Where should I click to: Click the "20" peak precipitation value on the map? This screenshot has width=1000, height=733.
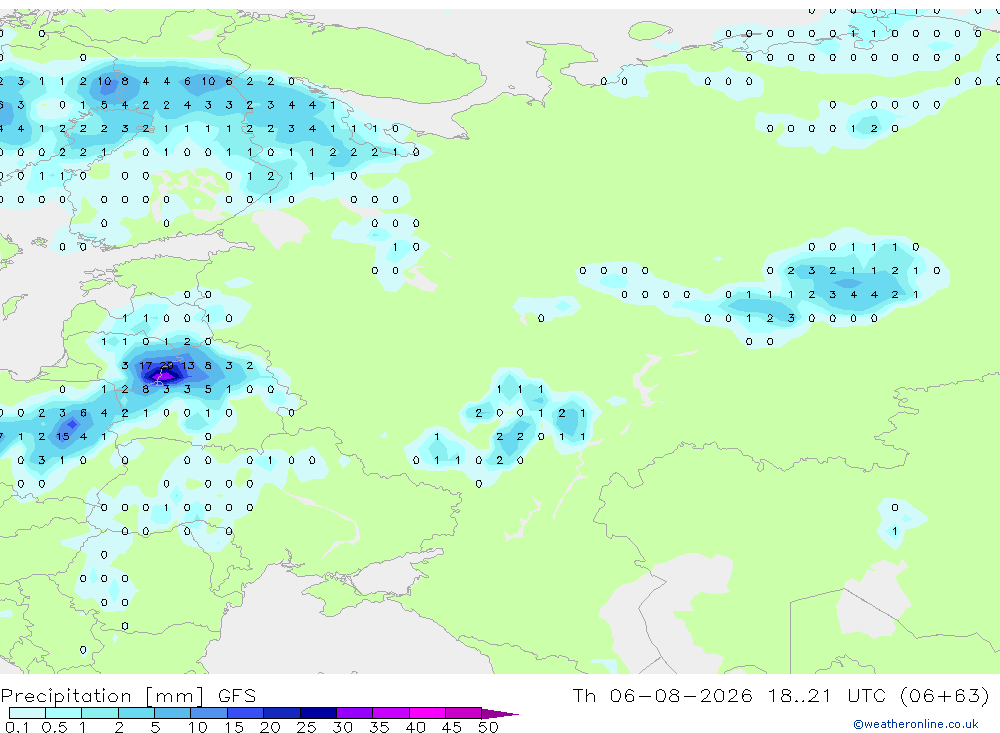[166, 366]
